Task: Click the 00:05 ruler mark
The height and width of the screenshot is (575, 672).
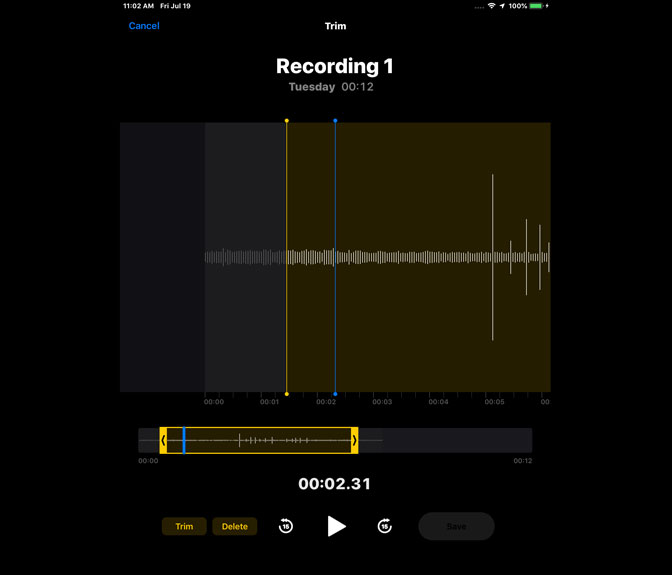Action: click(494, 402)
